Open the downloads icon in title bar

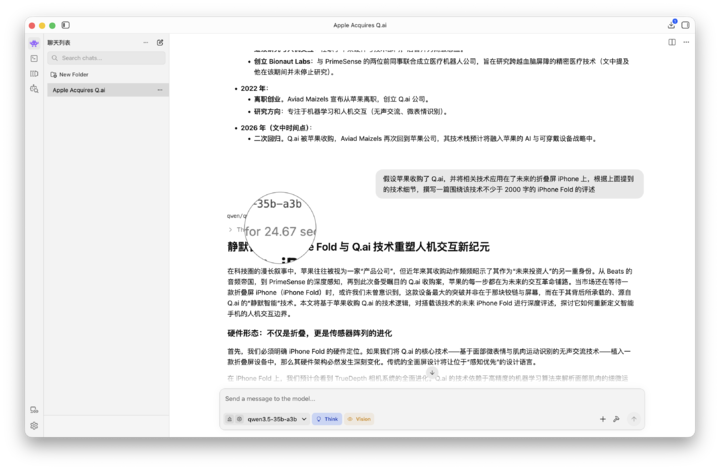tap(671, 25)
